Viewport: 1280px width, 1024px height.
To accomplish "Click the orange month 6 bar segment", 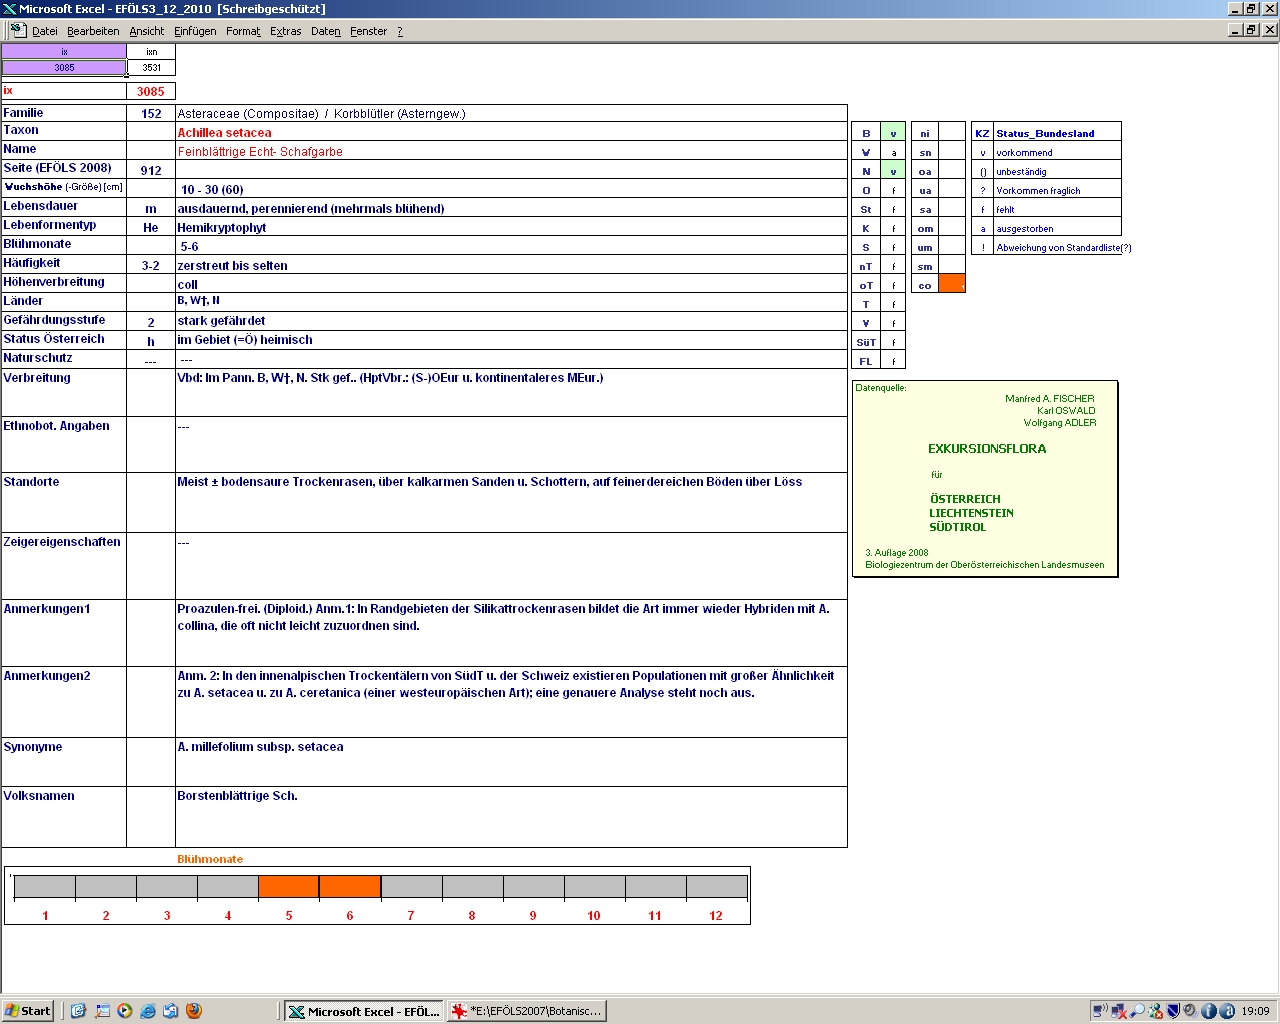I will tap(350, 887).
